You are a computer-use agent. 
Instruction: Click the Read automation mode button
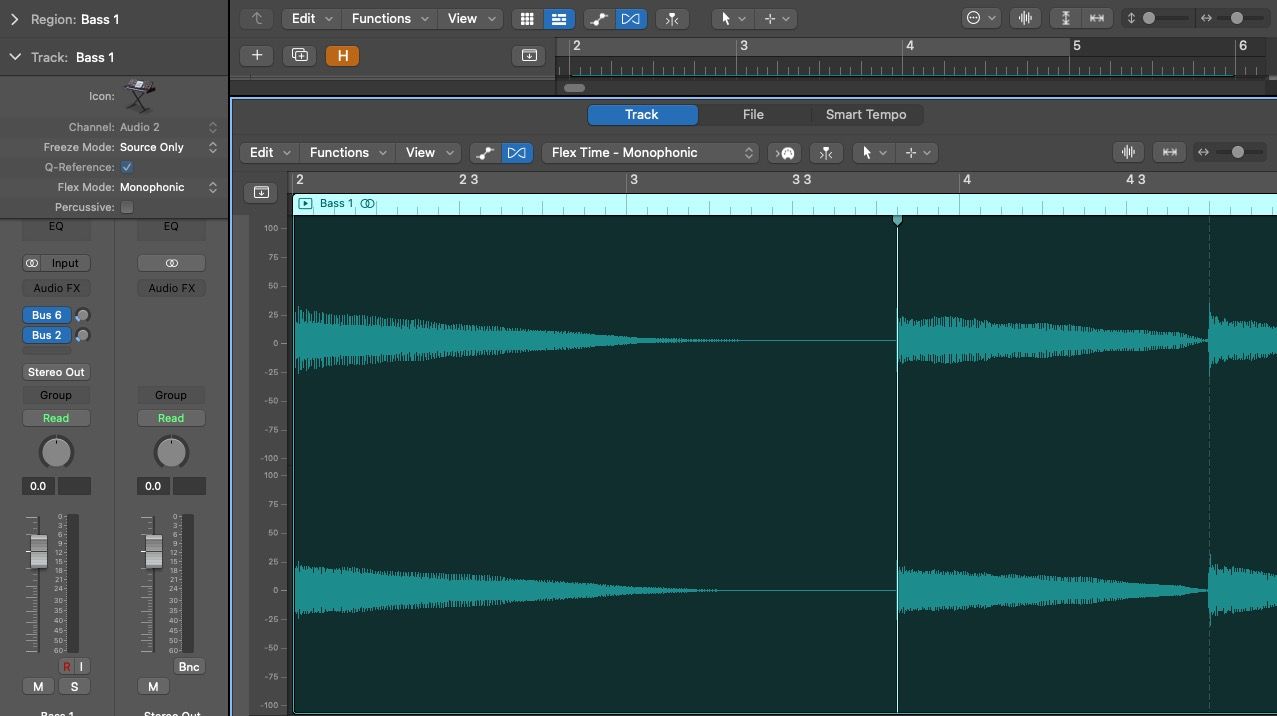[x=56, y=417]
